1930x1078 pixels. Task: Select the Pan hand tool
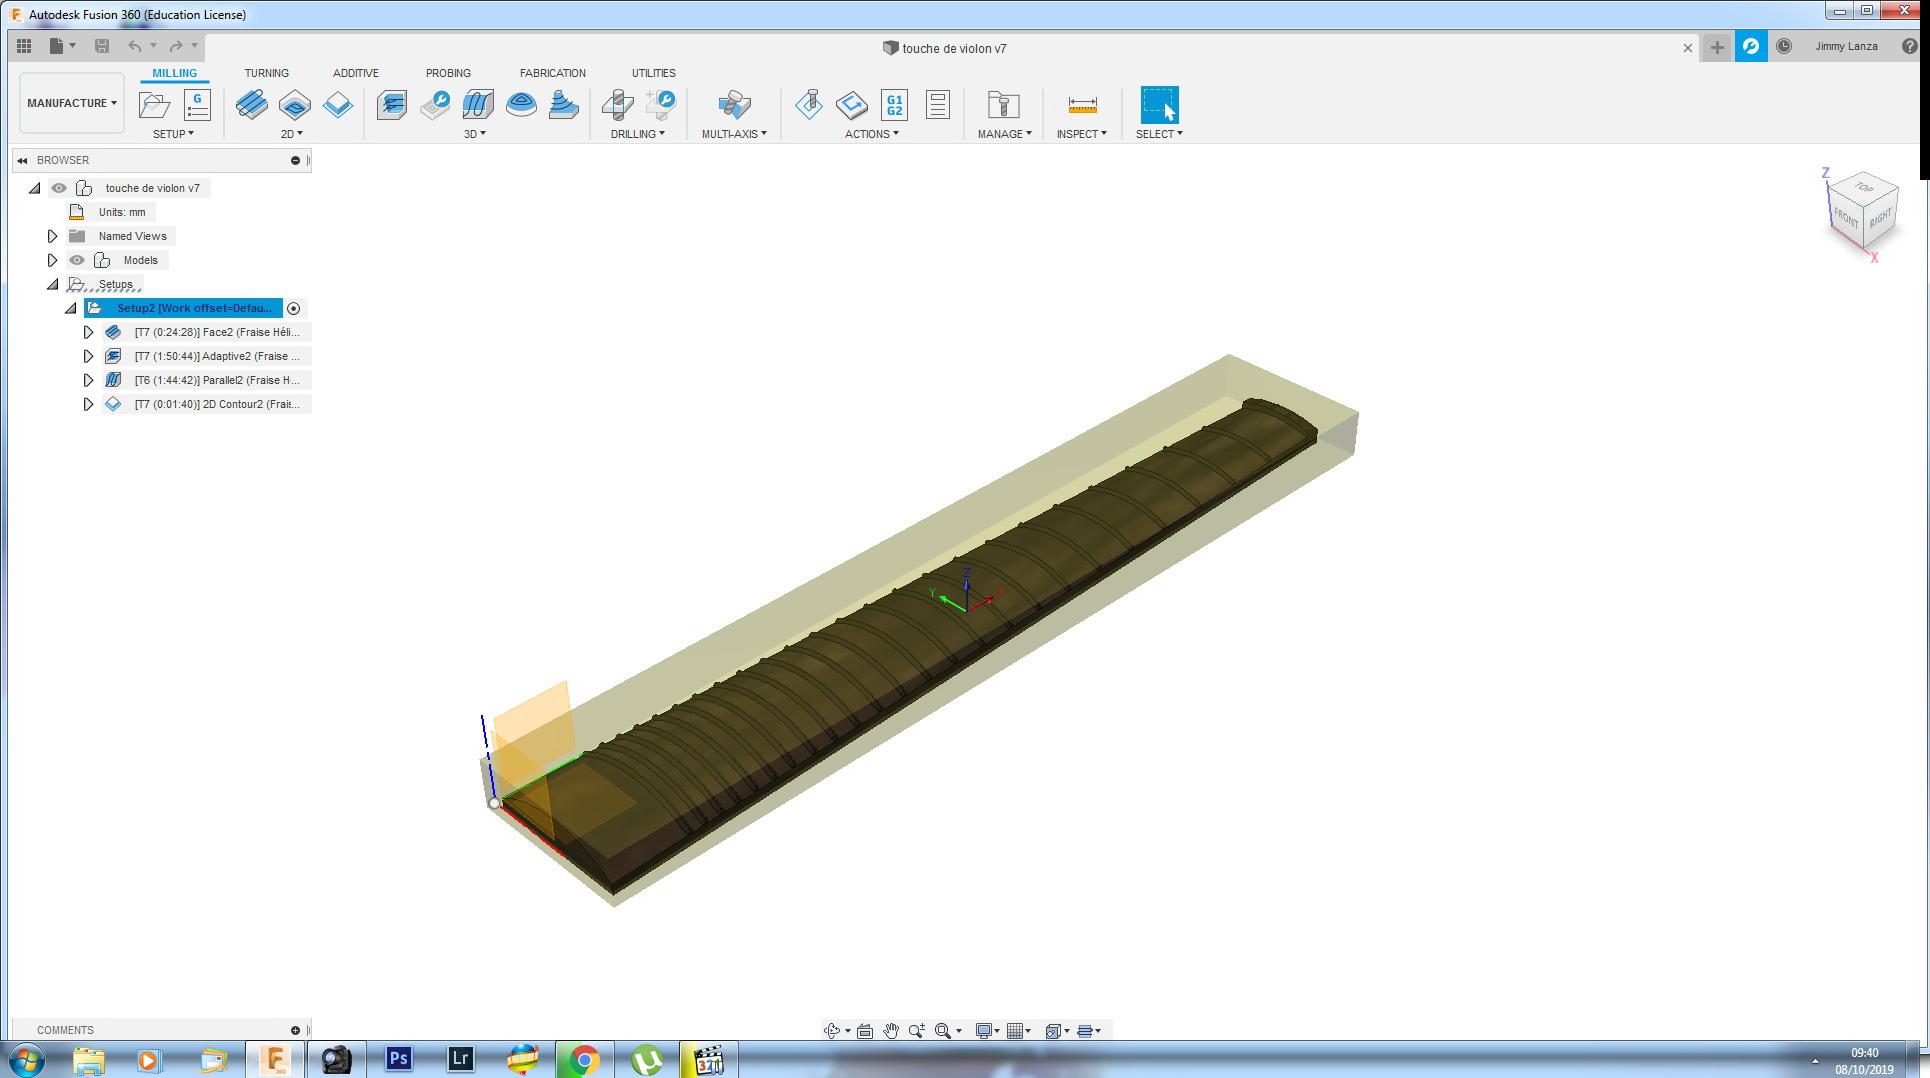pos(890,1031)
